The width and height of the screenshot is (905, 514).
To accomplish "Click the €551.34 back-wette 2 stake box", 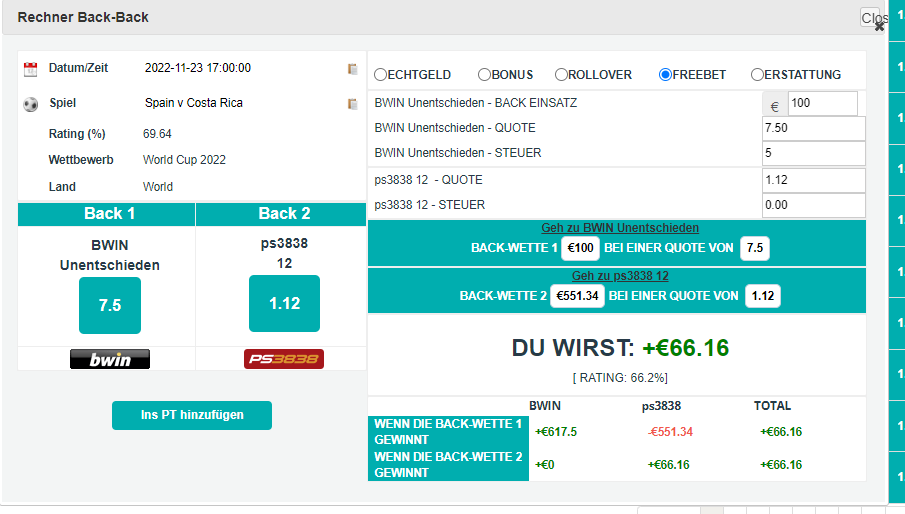I will 577,296.
